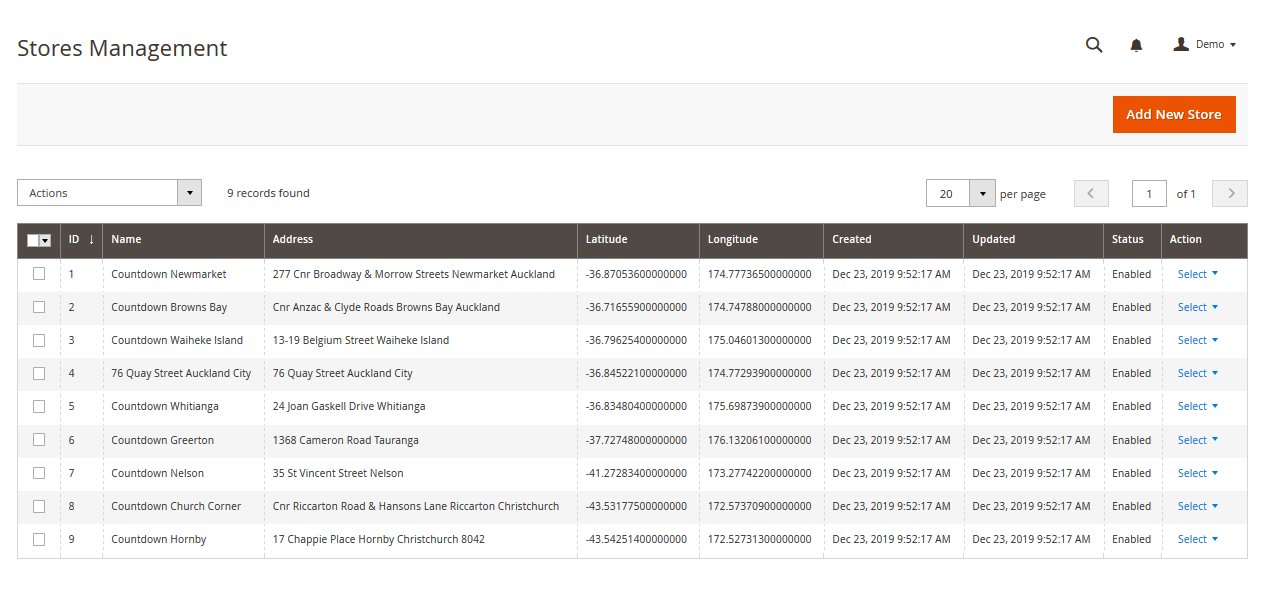Select the checkbox for Countdown Nelson row

click(39, 473)
